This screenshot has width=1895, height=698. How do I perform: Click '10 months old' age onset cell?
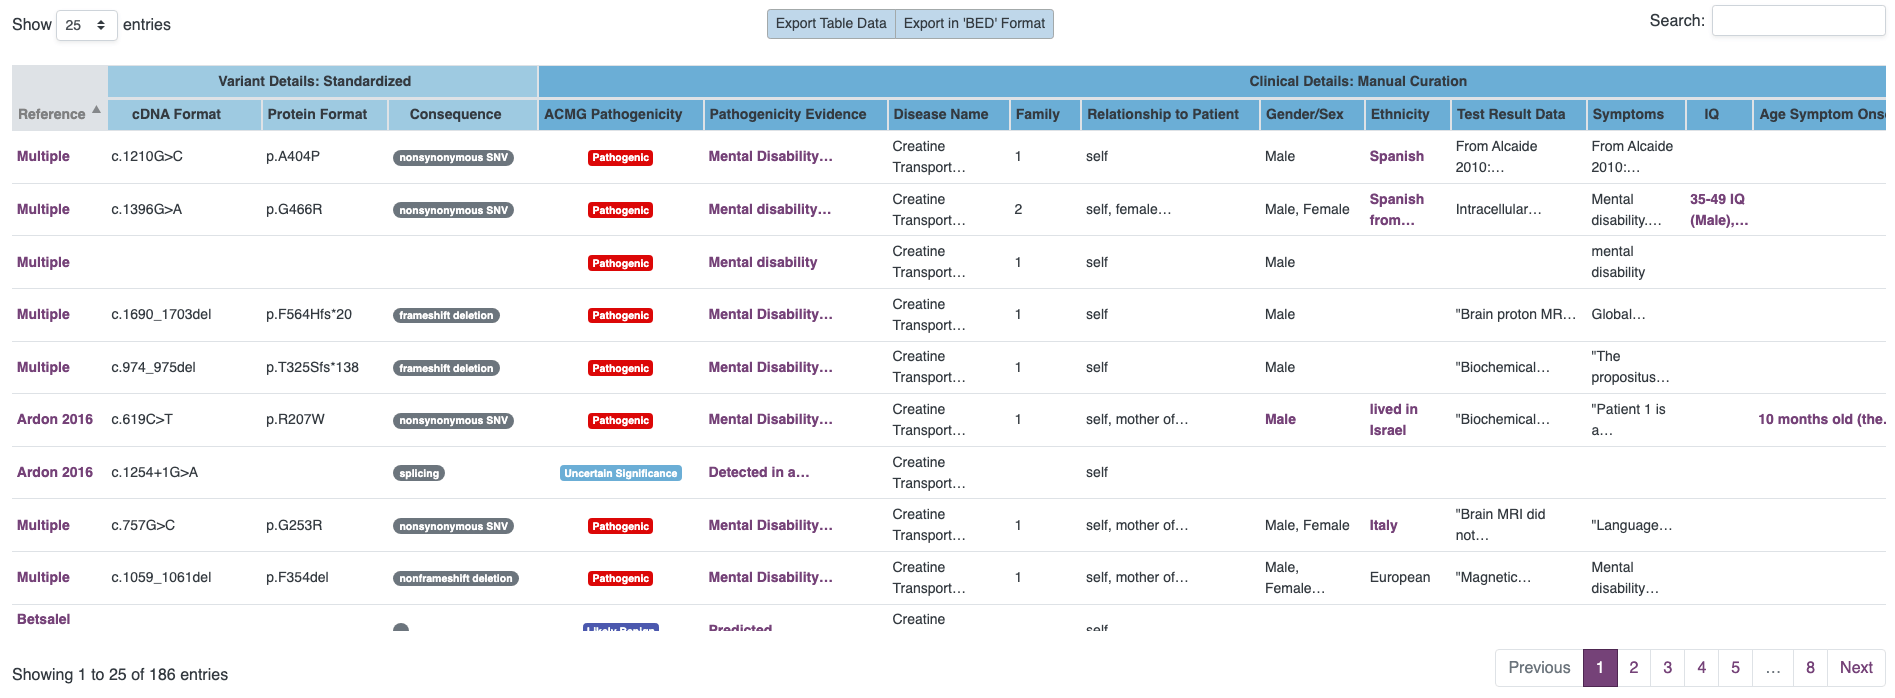tap(1820, 419)
